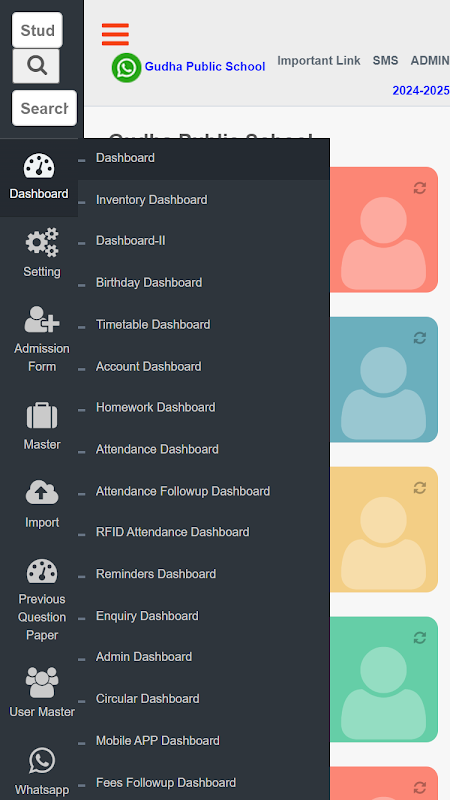Click the user avatar on blue card
450x800 pixels.
(x=383, y=393)
